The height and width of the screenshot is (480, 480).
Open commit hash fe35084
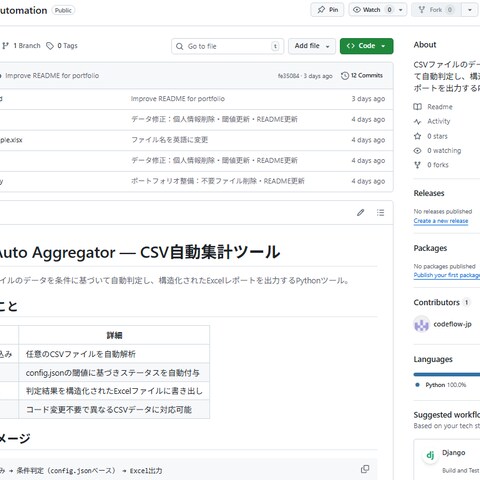click(x=288, y=76)
